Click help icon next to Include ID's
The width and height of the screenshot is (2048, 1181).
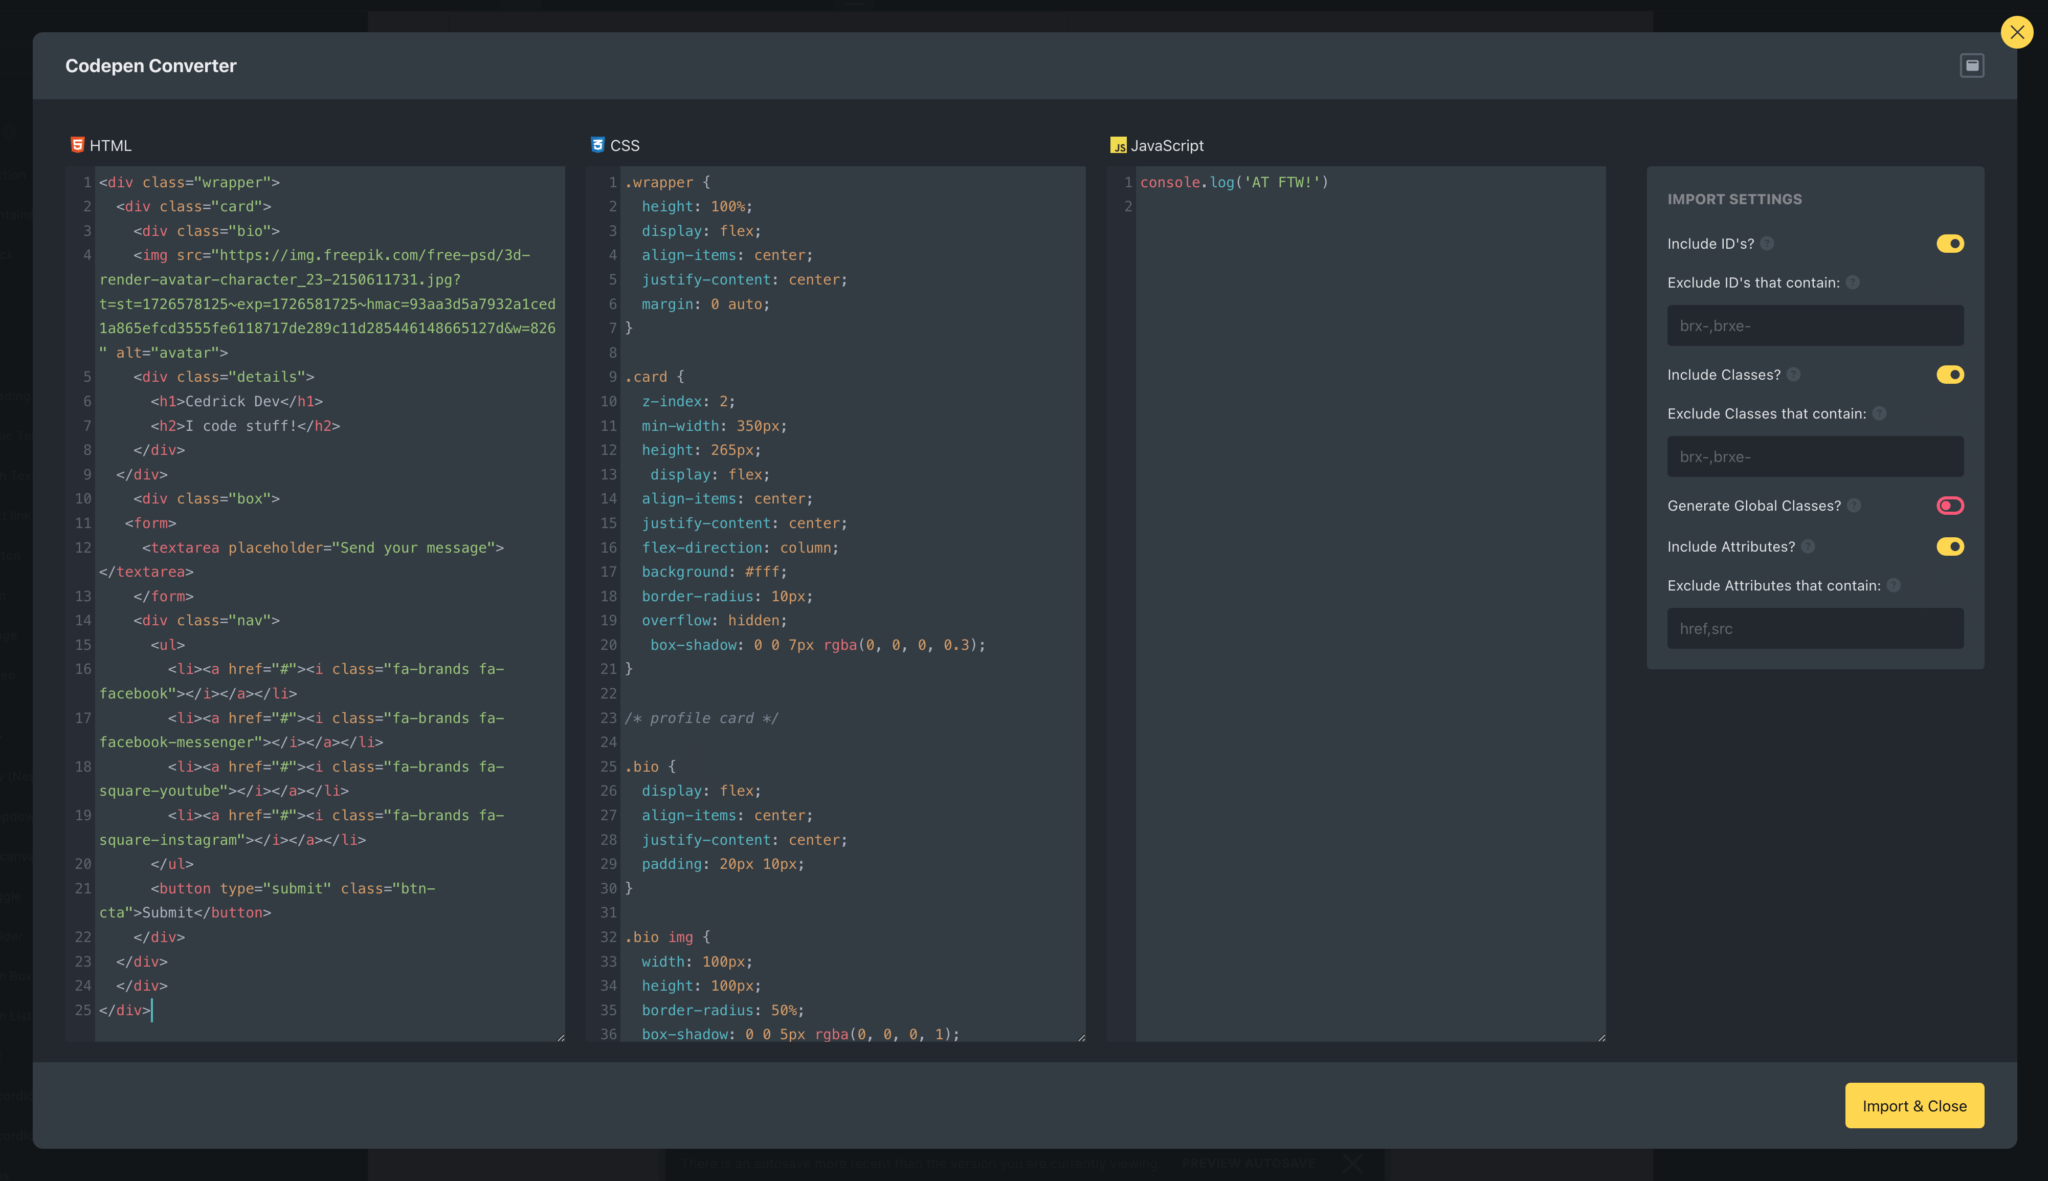point(1767,244)
